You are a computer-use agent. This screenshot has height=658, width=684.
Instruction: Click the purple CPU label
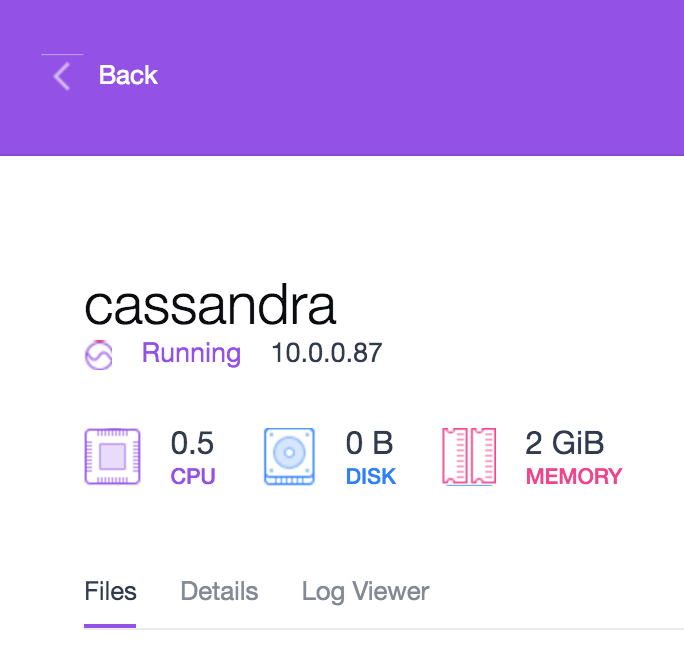[193, 476]
